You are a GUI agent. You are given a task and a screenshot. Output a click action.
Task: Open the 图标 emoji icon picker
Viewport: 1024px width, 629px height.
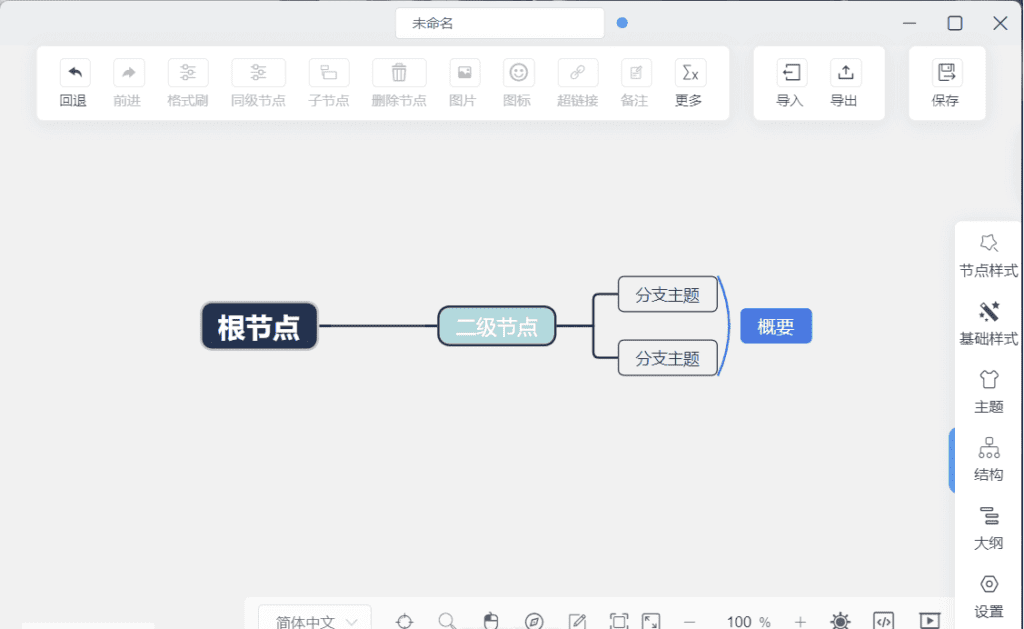[x=519, y=73]
